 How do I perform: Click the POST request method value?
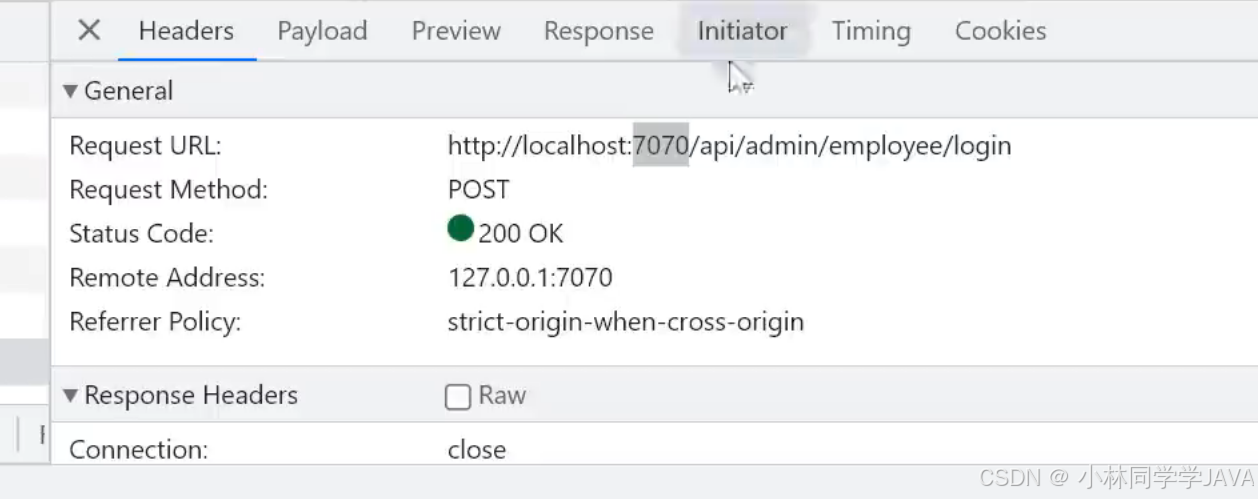click(478, 190)
